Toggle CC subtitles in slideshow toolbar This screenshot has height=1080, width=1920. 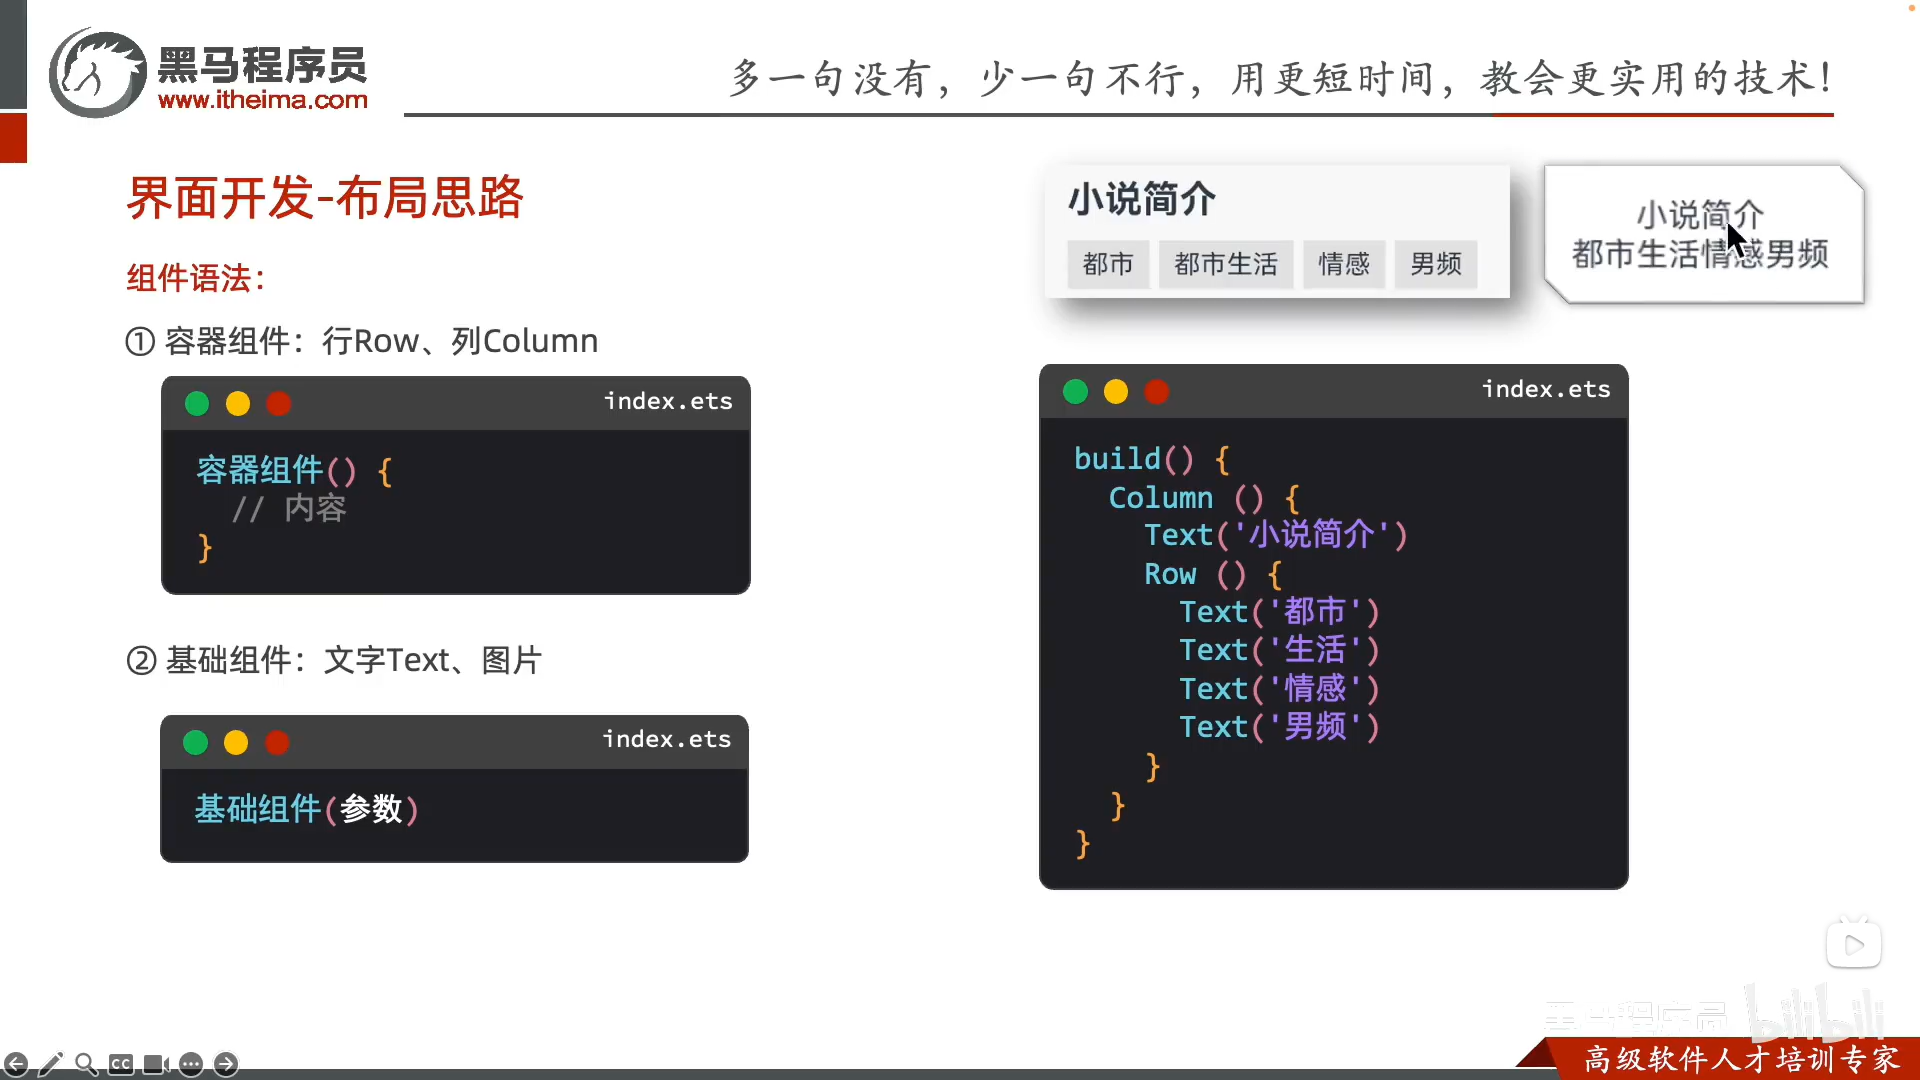[x=121, y=1064]
